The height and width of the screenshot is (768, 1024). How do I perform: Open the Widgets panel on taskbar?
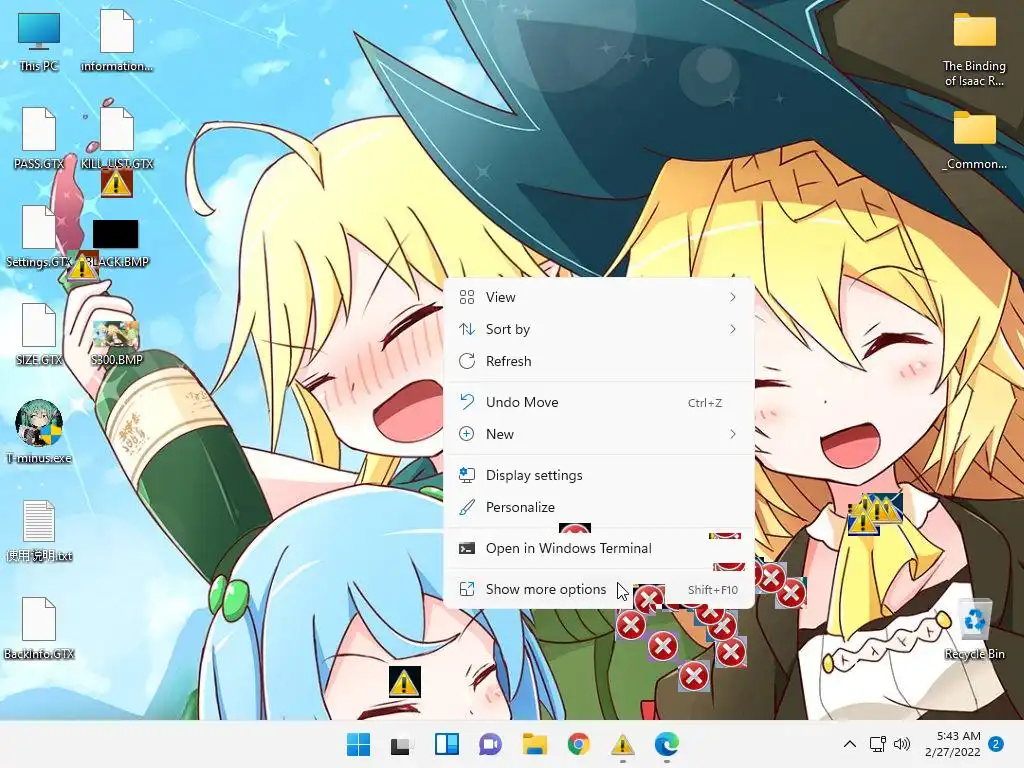446,744
